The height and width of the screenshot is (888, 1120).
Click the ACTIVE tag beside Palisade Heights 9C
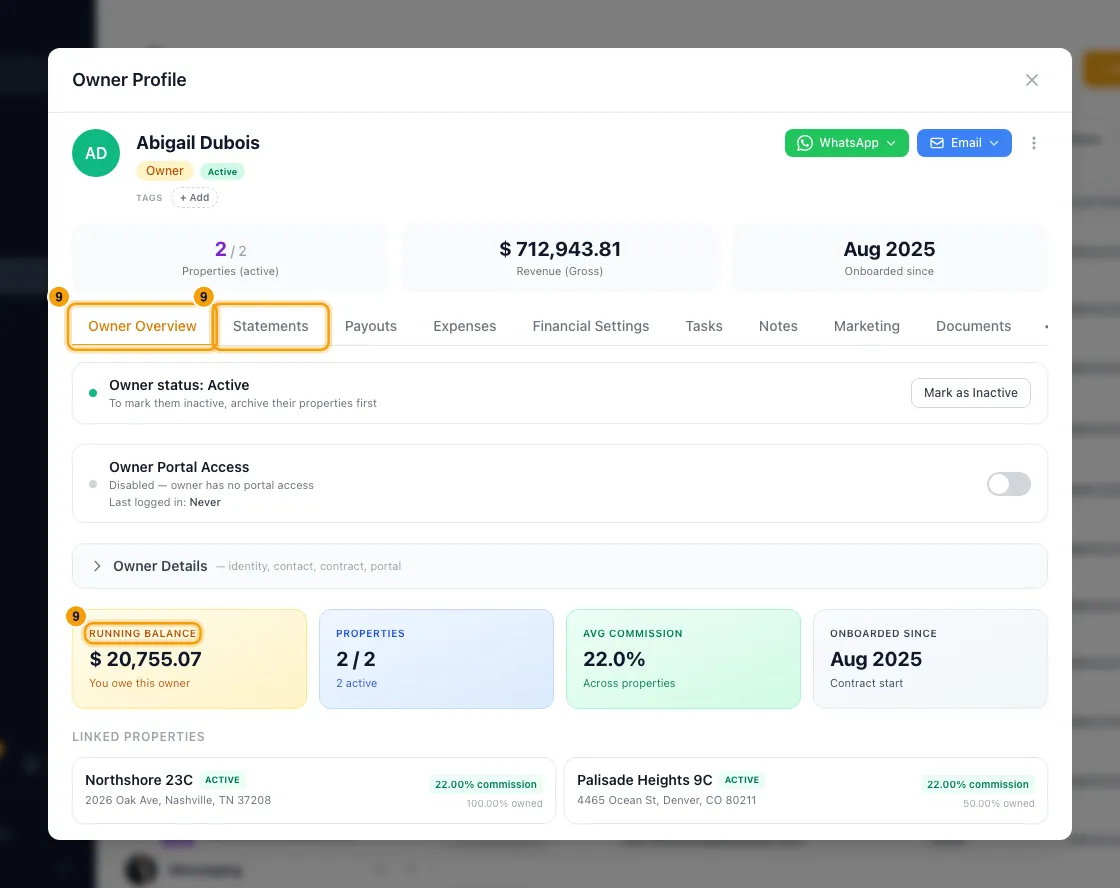(742, 780)
